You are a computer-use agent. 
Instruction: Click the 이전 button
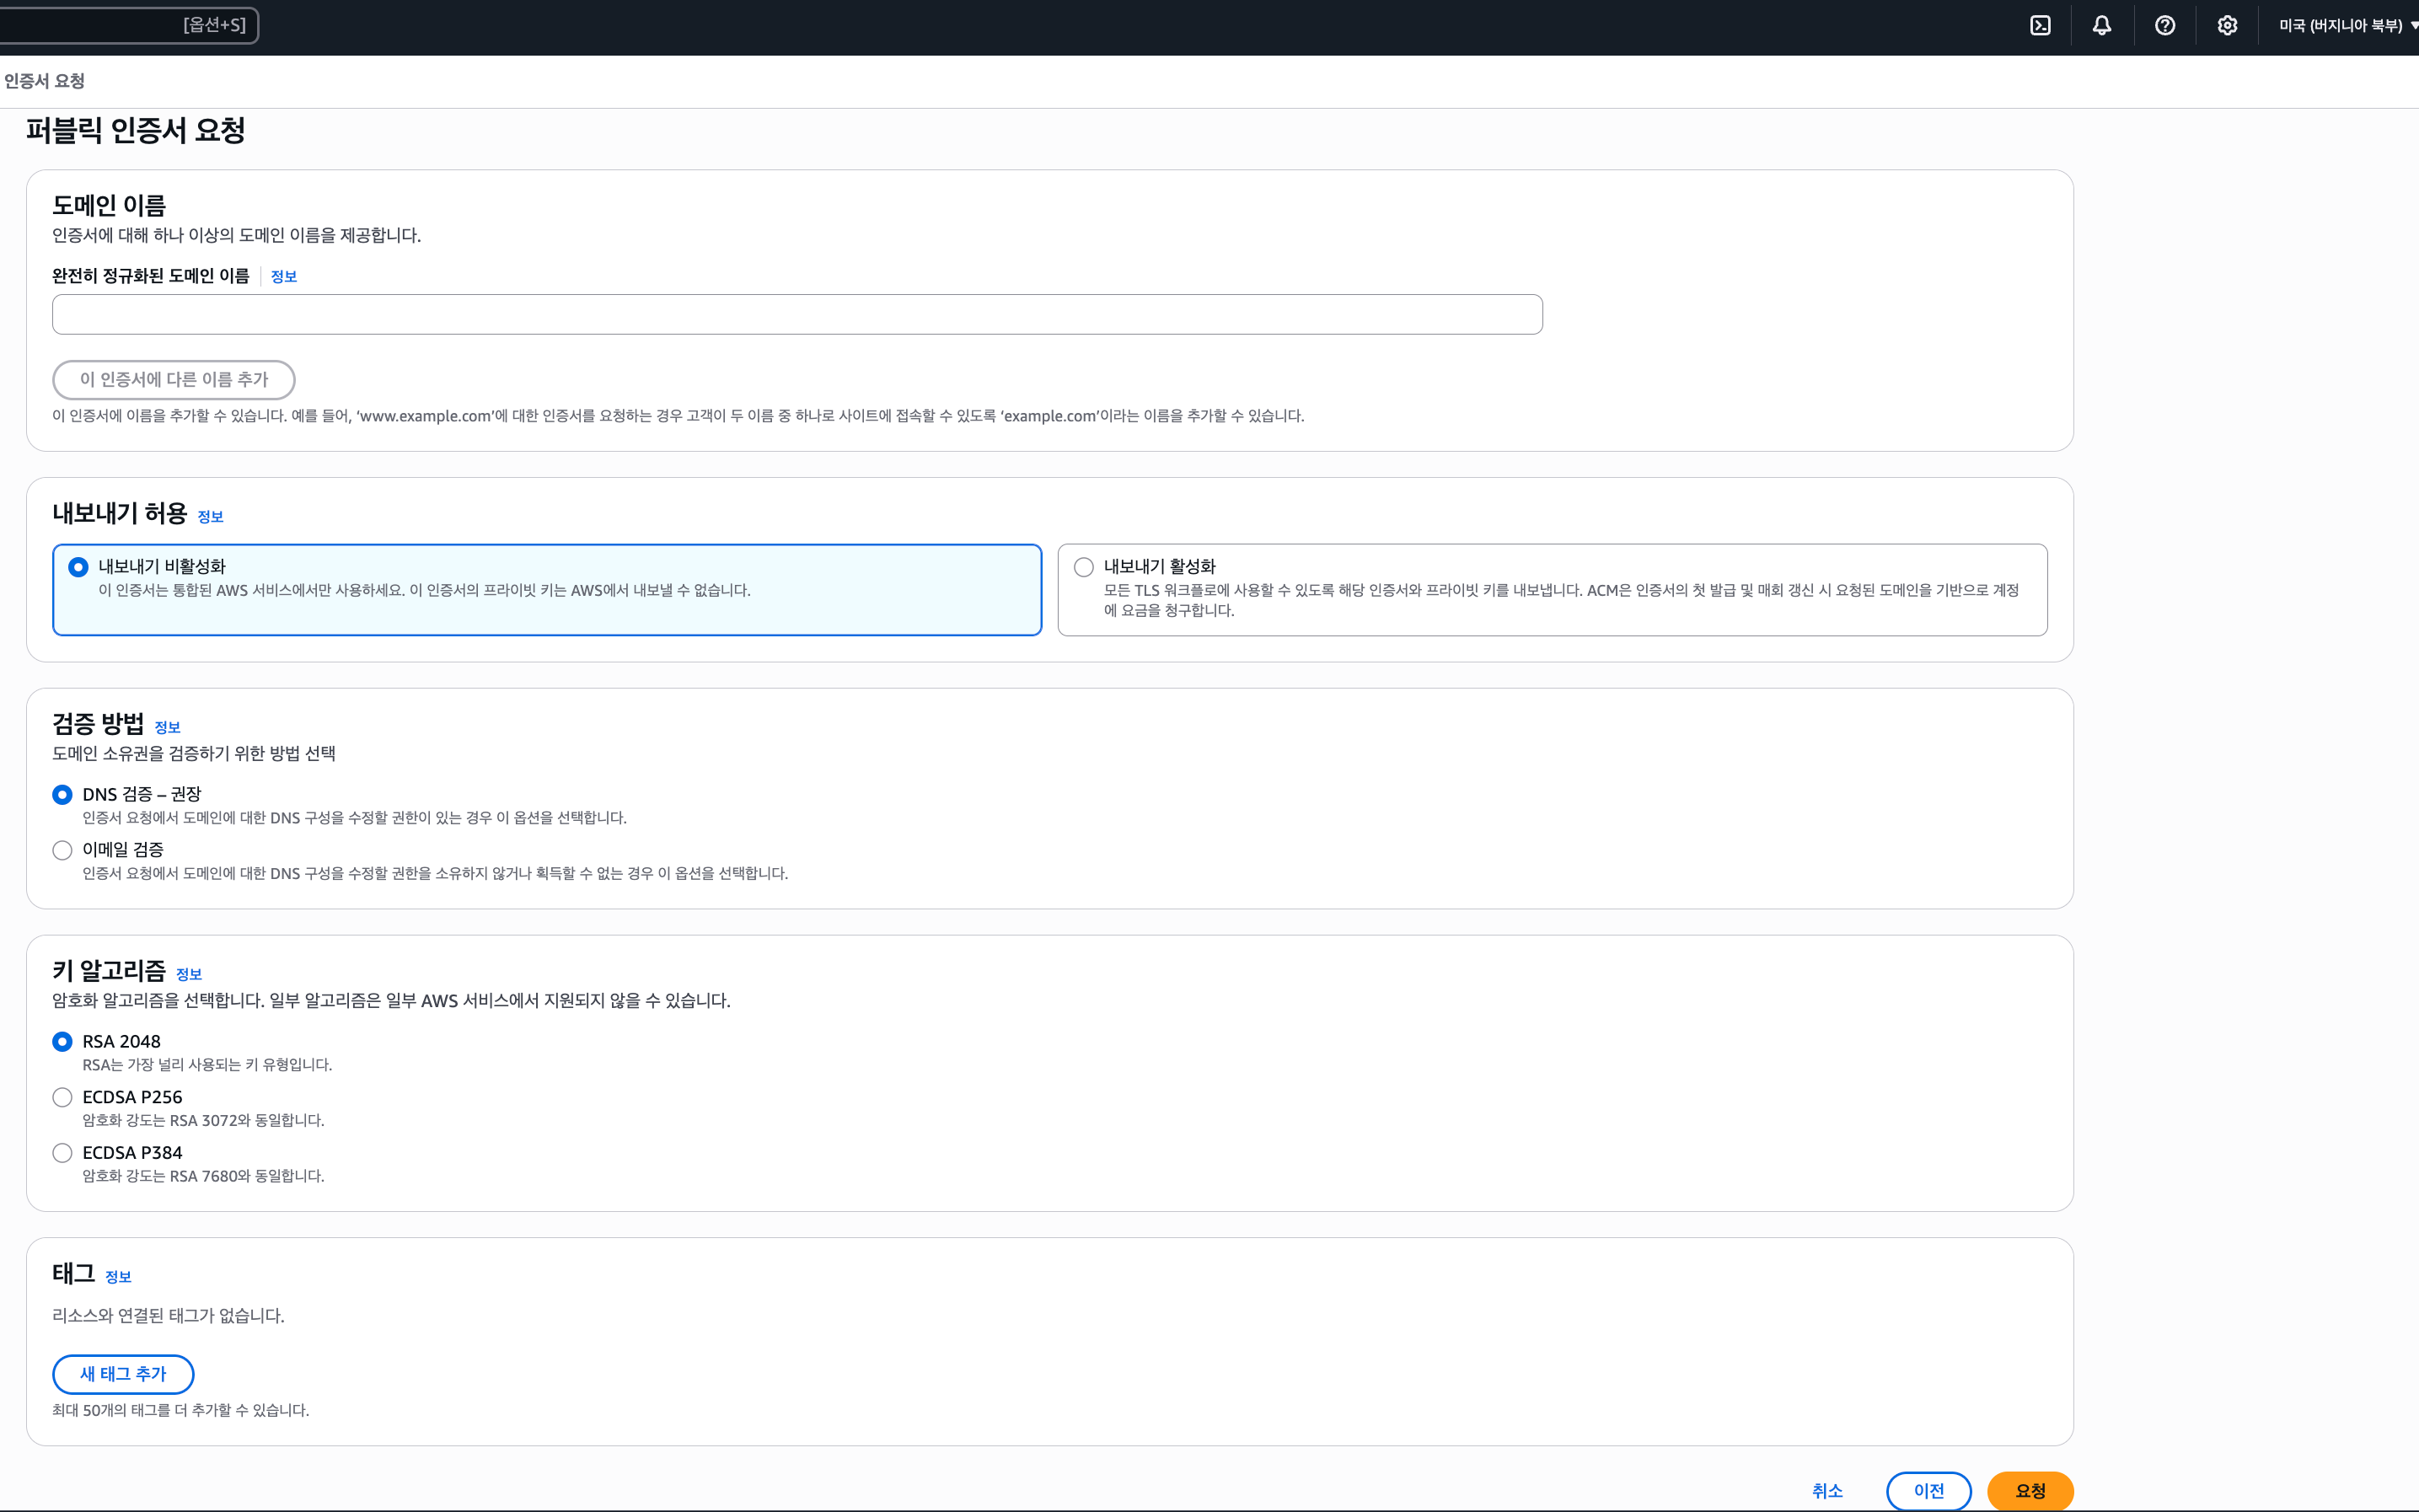(x=1928, y=1491)
